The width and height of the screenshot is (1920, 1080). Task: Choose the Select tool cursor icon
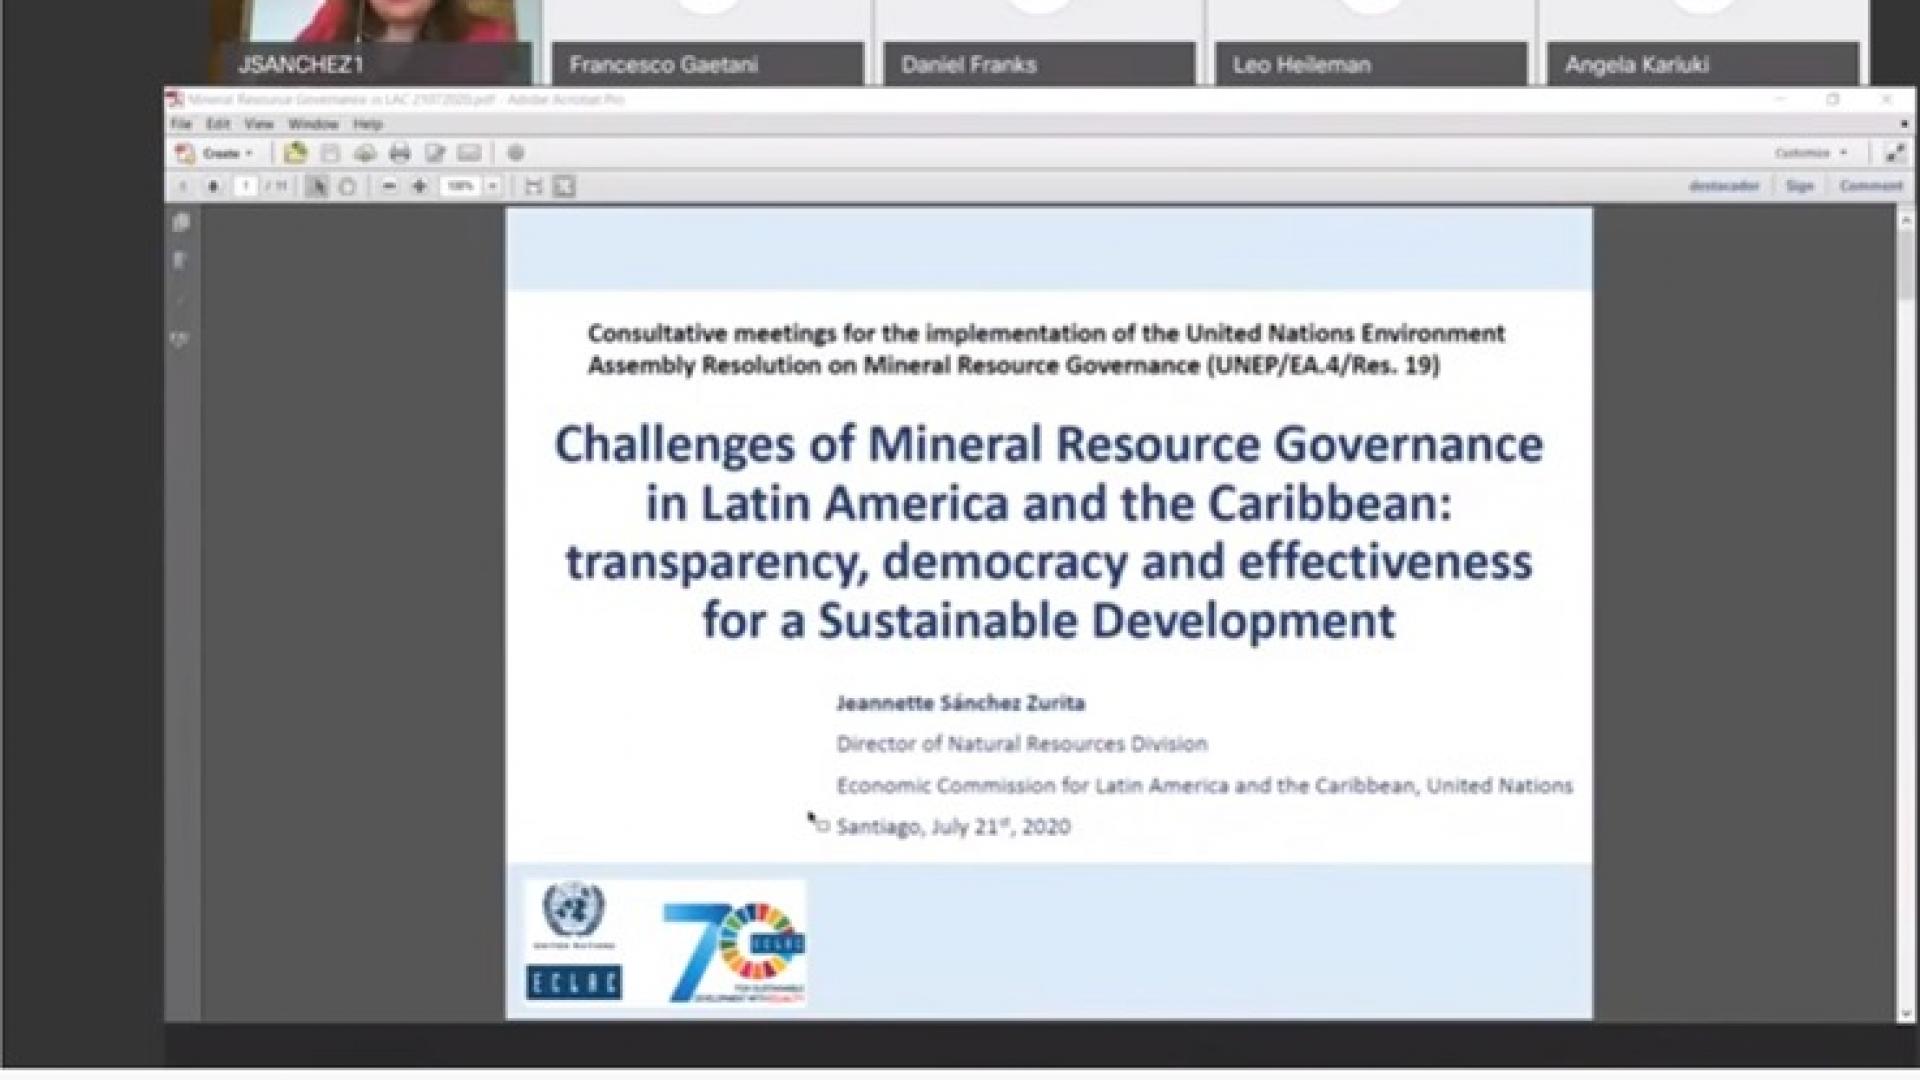point(317,187)
